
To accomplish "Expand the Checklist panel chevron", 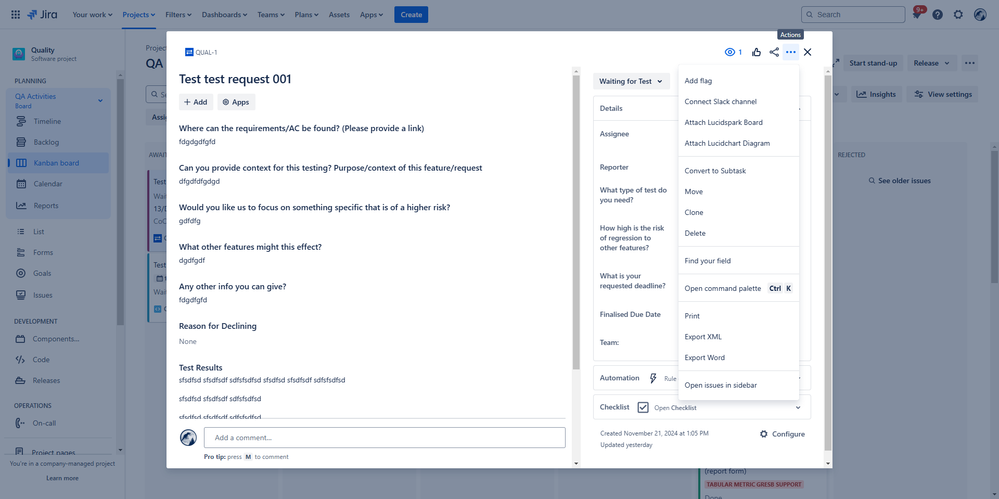I will (798, 407).
